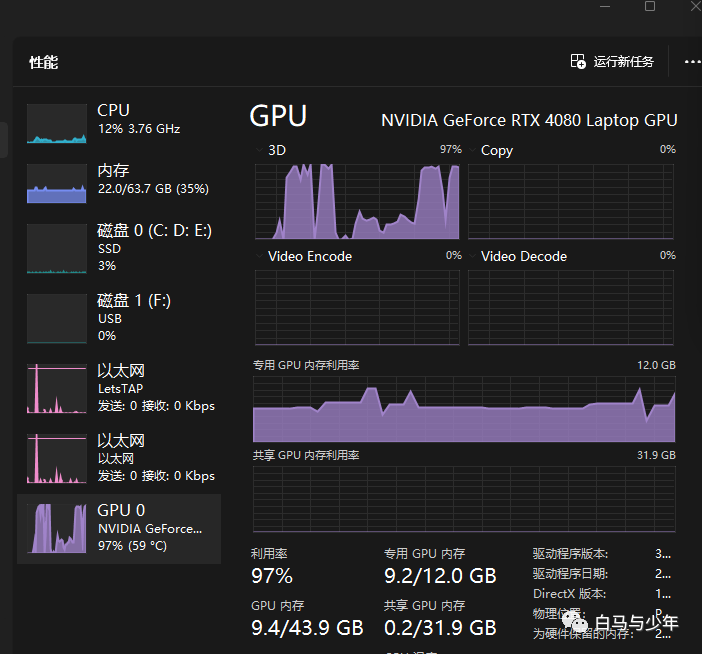The image size is (702, 654).
Task: Open the Video Encode engine dropdown
Action: (x=260, y=256)
